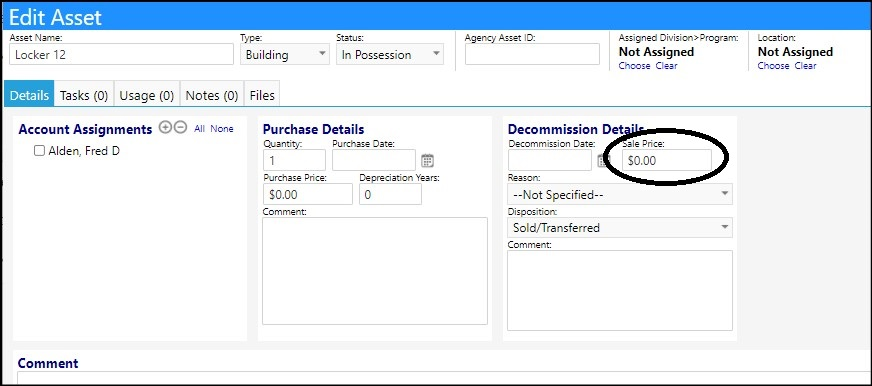Select All account assignments link
Viewport: 872px width, 386px height.
point(200,128)
